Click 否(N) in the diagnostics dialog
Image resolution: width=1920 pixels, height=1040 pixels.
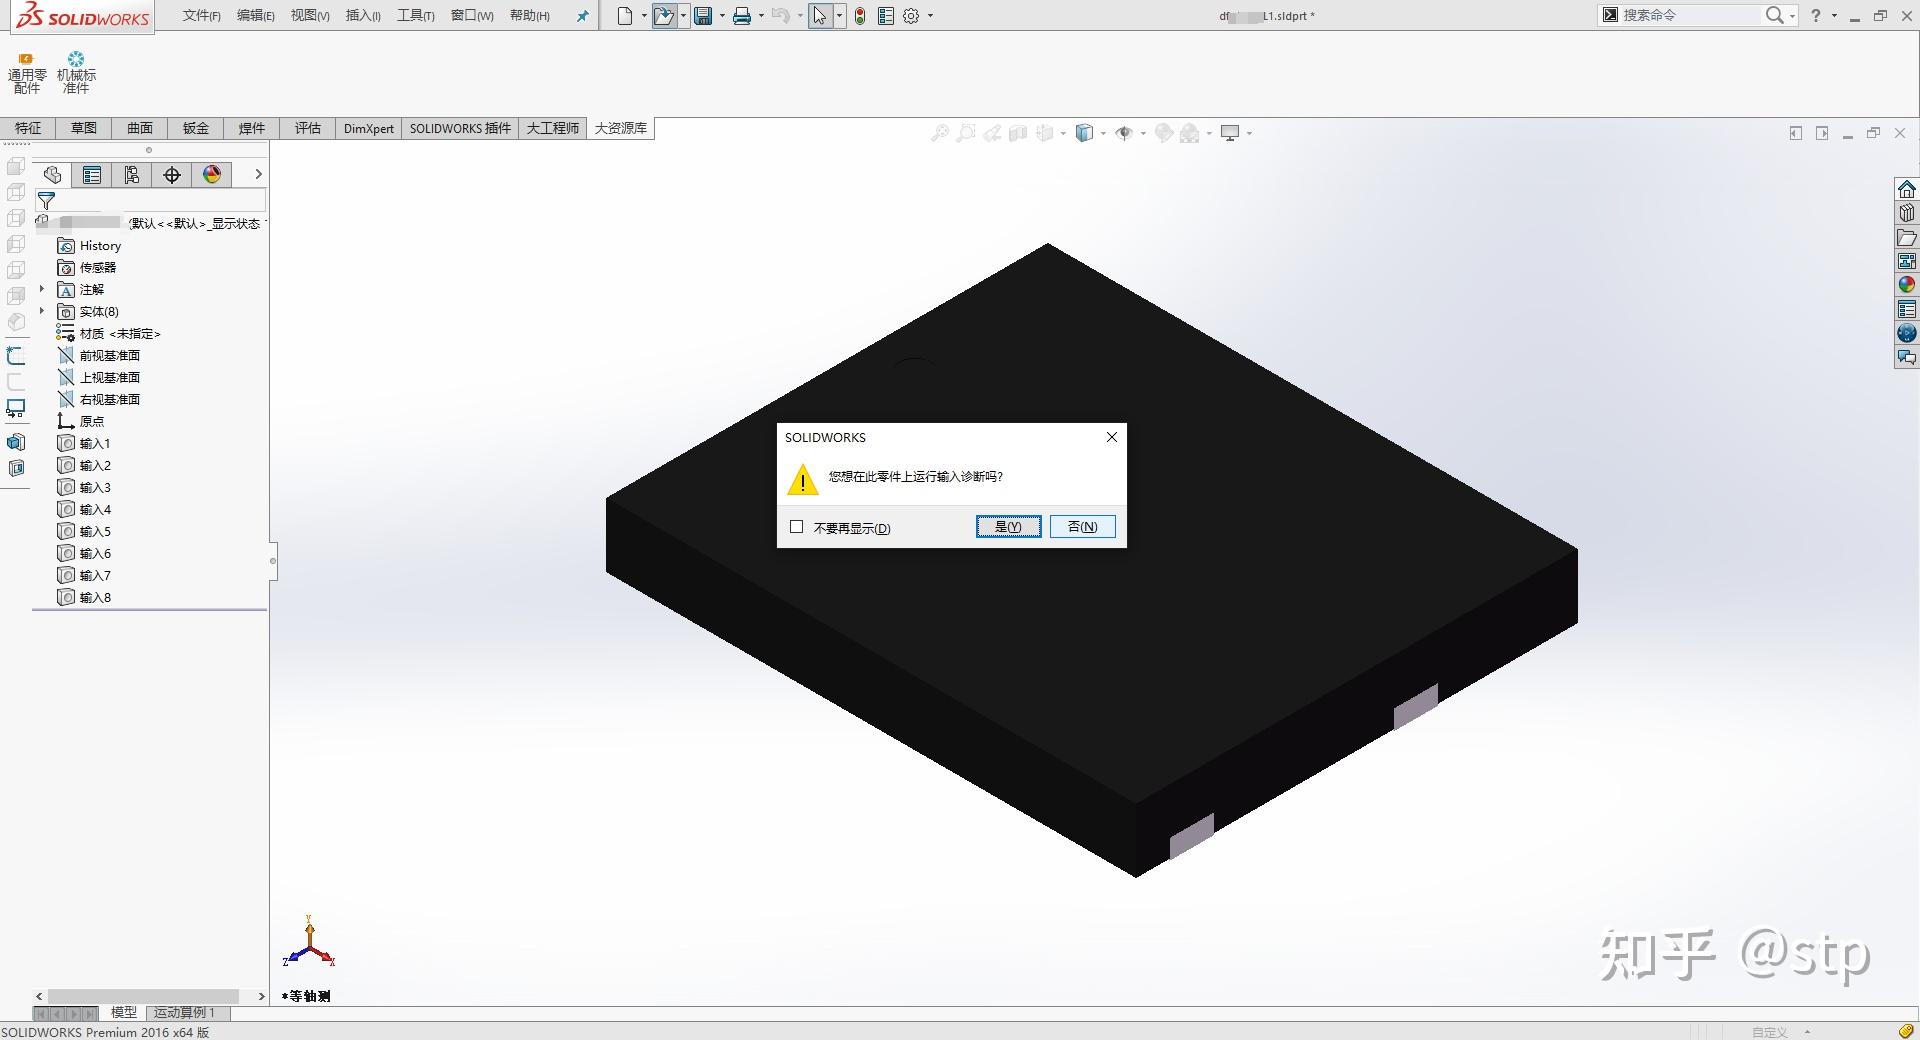click(x=1082, y=526)
